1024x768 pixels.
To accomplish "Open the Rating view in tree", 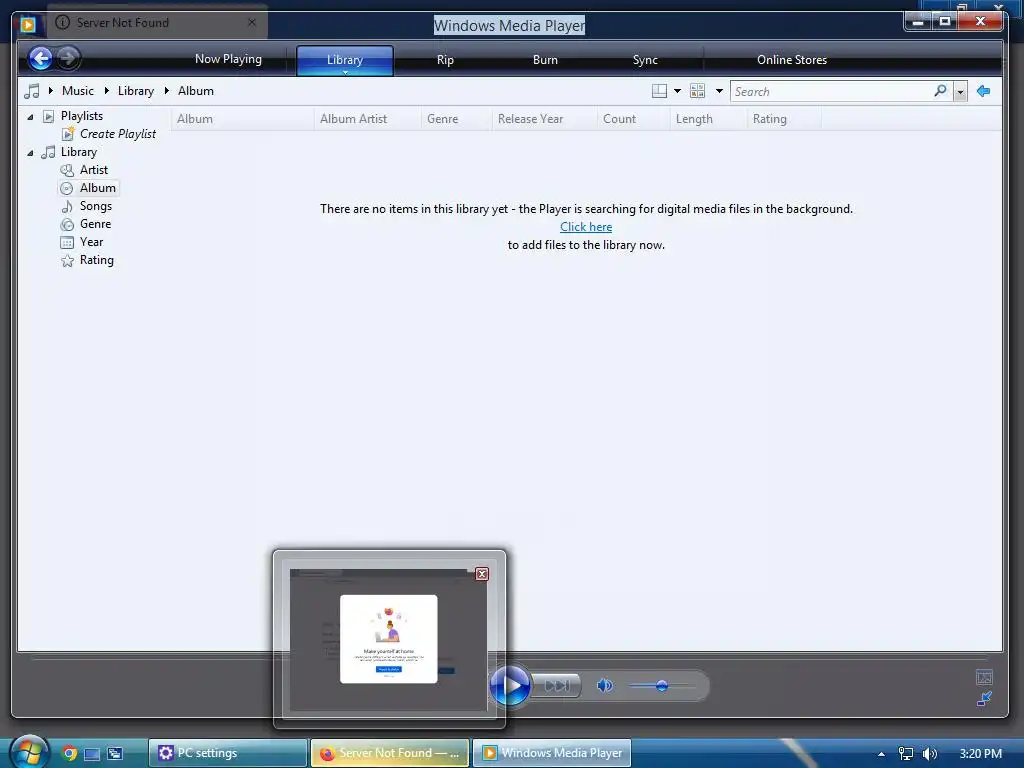I will pos(97,260).
